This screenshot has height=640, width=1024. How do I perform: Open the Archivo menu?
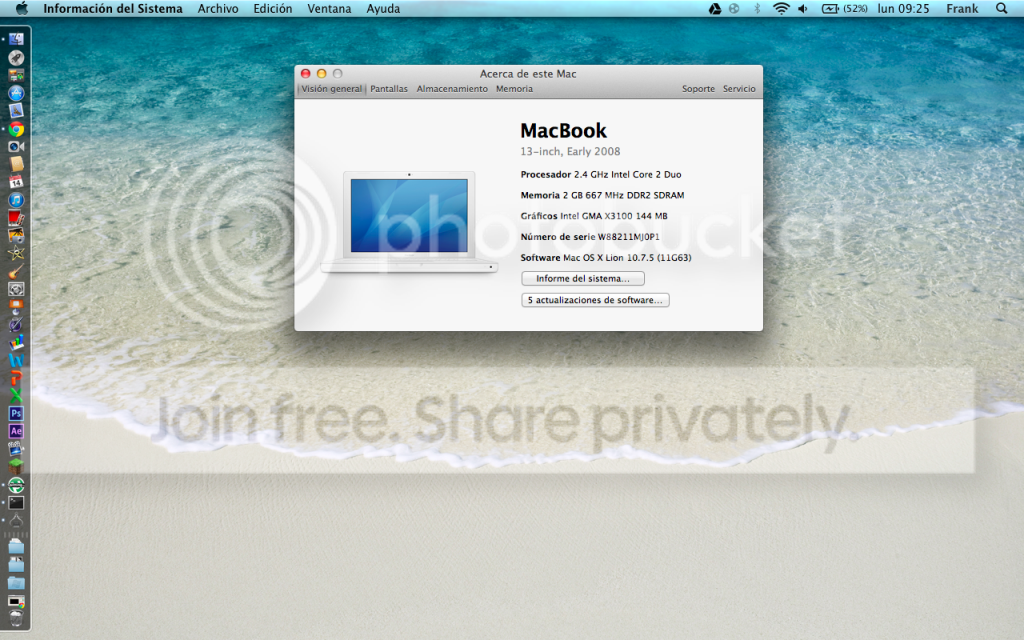218,9
